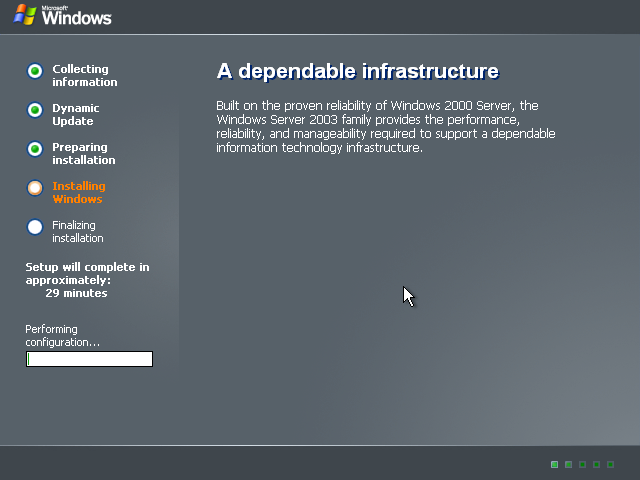Click the paragraph about Windows Server 2003 family
Viewport: 640px width, 480px height.
[x=386, y=127]
